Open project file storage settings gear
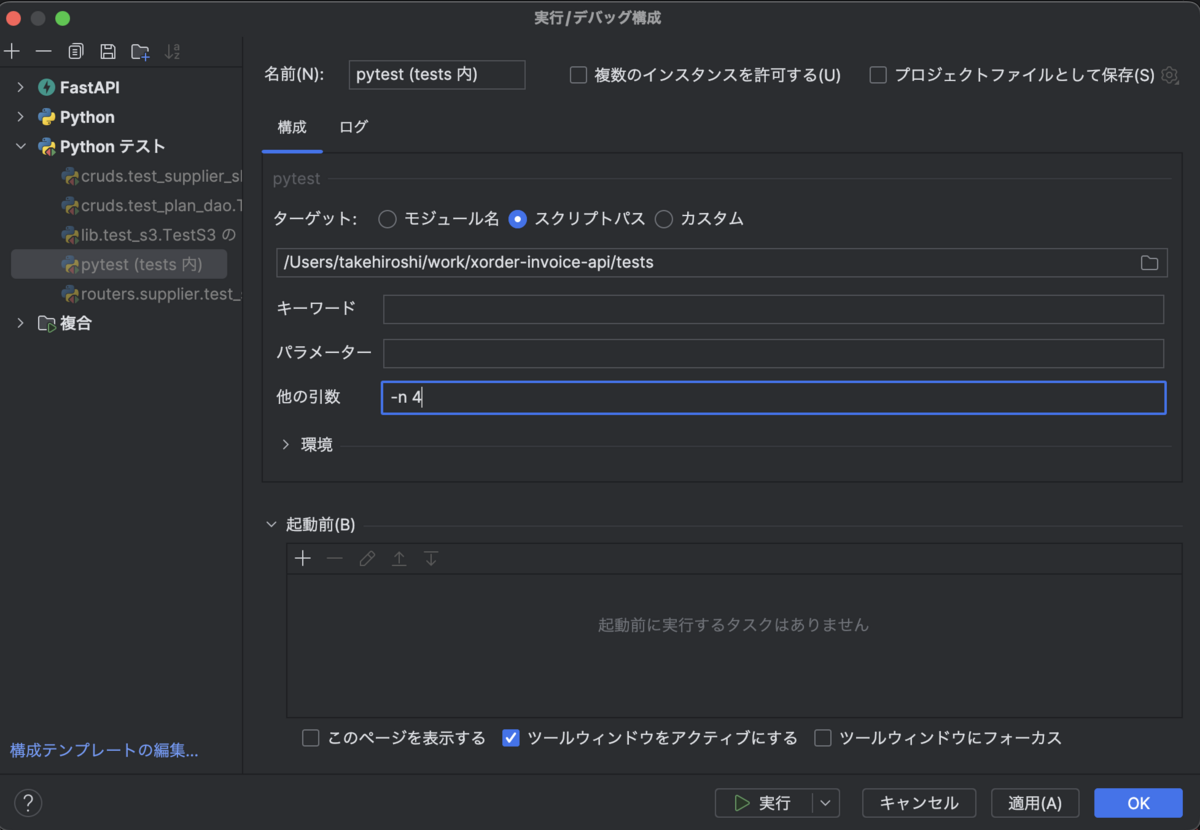Image resolution: width=1200 pixels, height=830 pixels. pyautogui.click(x=1169, y=75)
